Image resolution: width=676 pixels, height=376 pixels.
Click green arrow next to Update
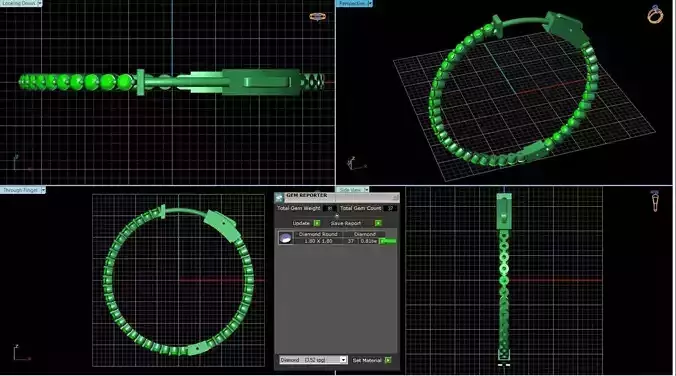pos(317,223)
